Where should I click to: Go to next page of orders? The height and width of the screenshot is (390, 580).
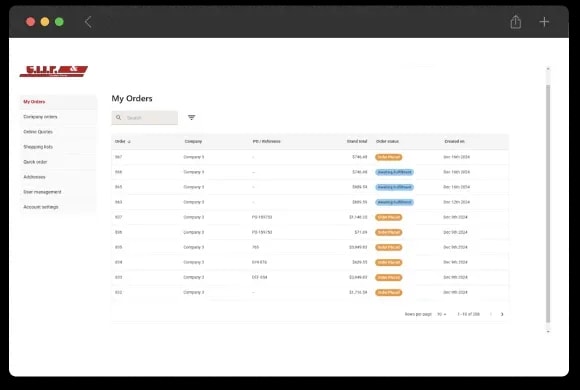[502, 314]
